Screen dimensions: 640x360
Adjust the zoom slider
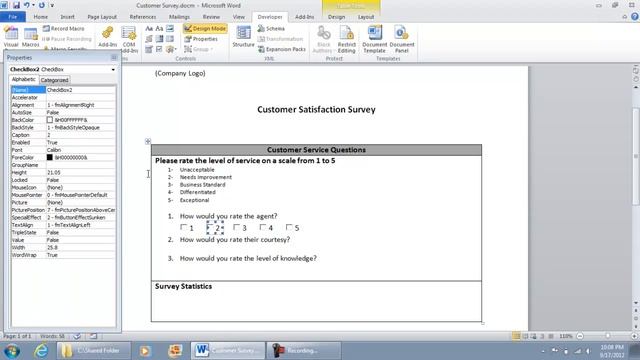[608, 336]
